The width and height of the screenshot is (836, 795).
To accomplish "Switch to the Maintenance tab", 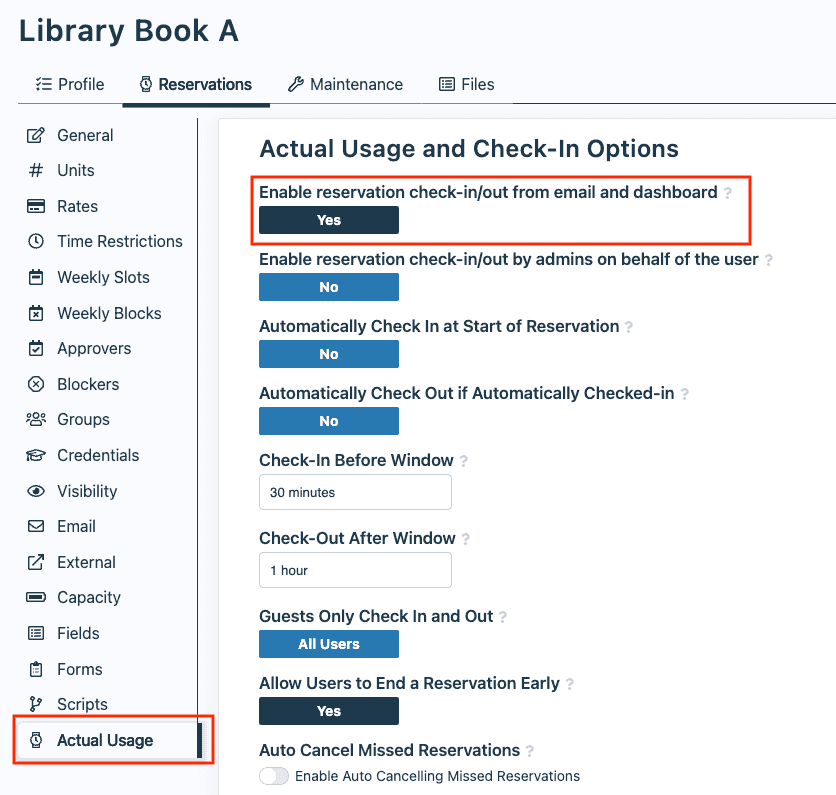I will tap(345, 84).
